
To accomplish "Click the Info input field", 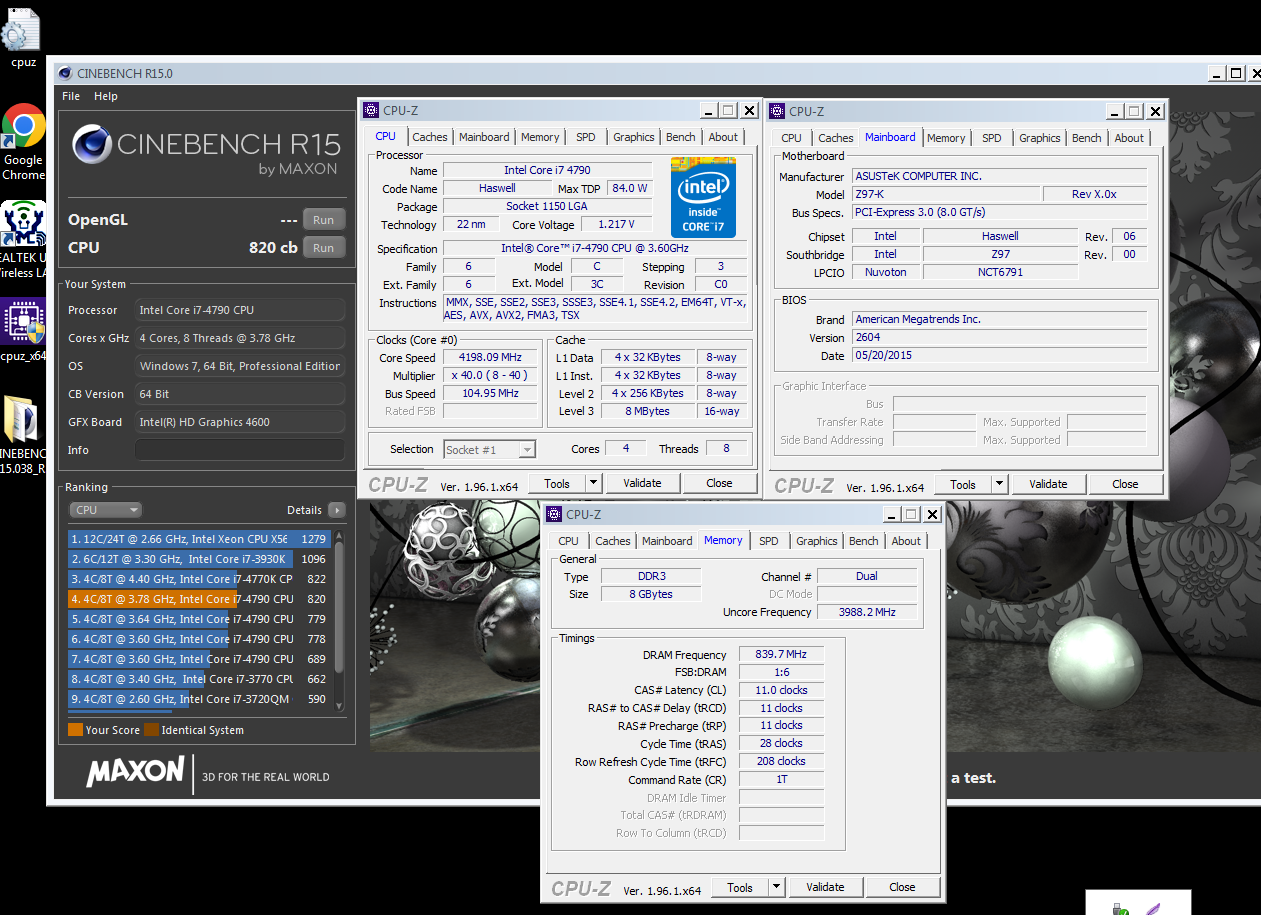I will coord(240,450).
